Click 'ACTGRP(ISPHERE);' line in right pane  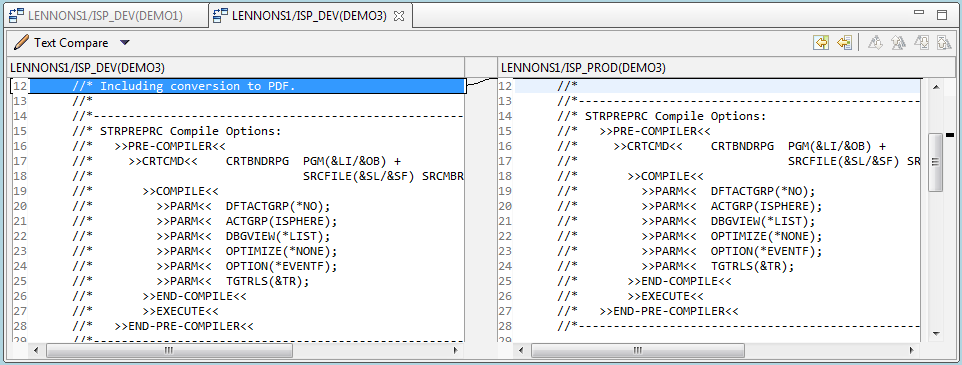coord(766,206)
